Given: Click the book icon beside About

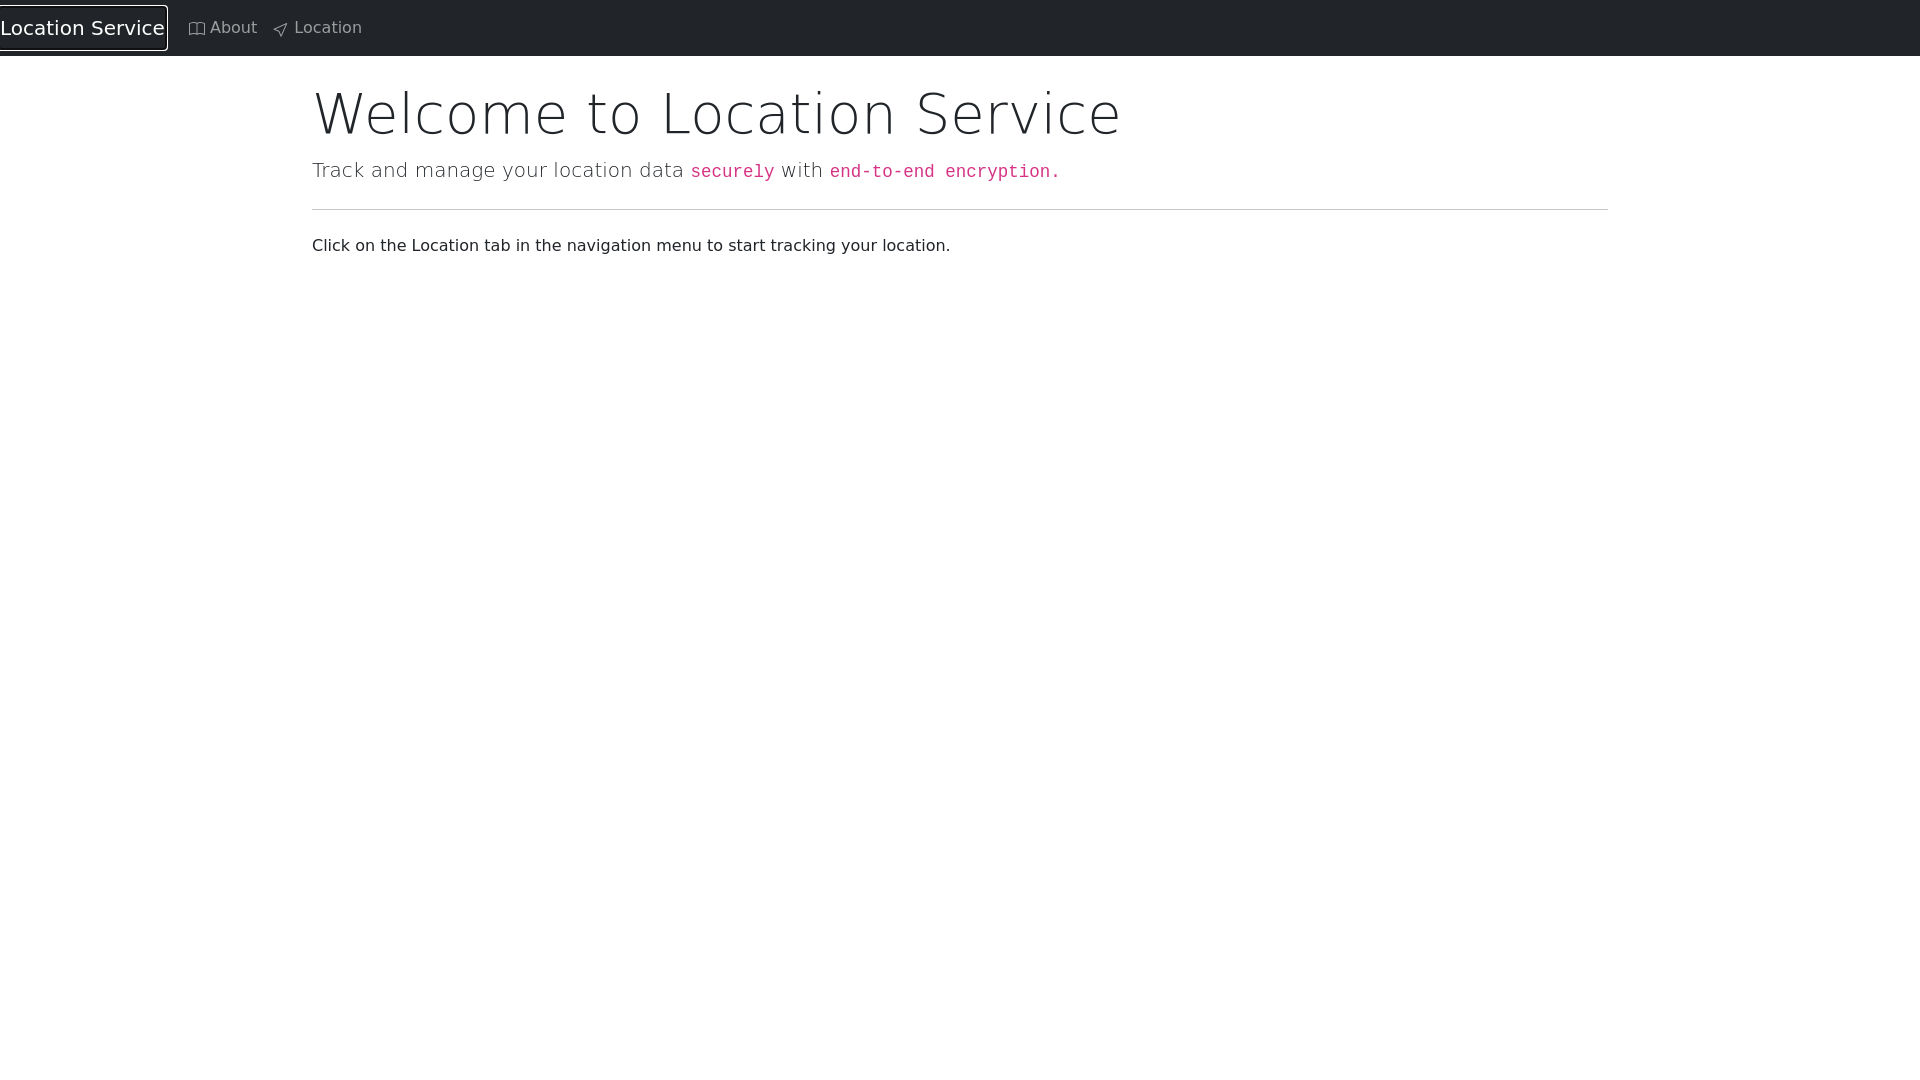Looking at the screenshot, I should 197,29.
